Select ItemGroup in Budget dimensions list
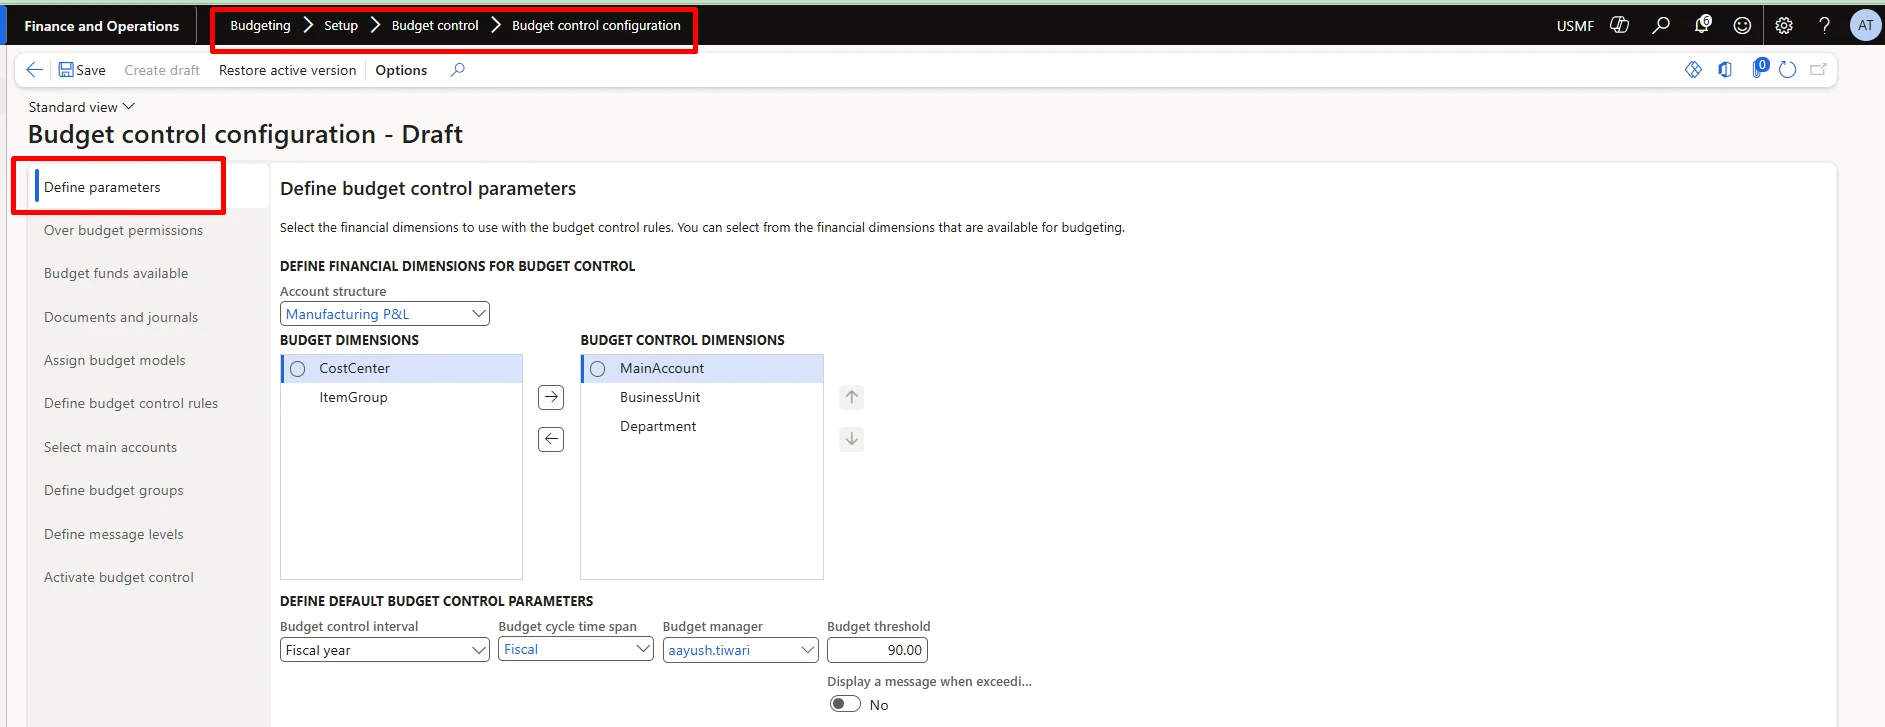This screenshot has width=1885, height=727. (x=402, y=397)
